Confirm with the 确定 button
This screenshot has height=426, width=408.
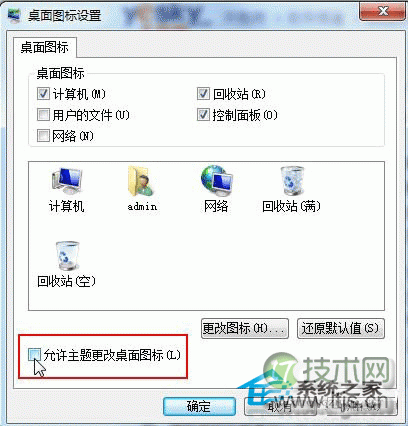click(x=199, y=406)
